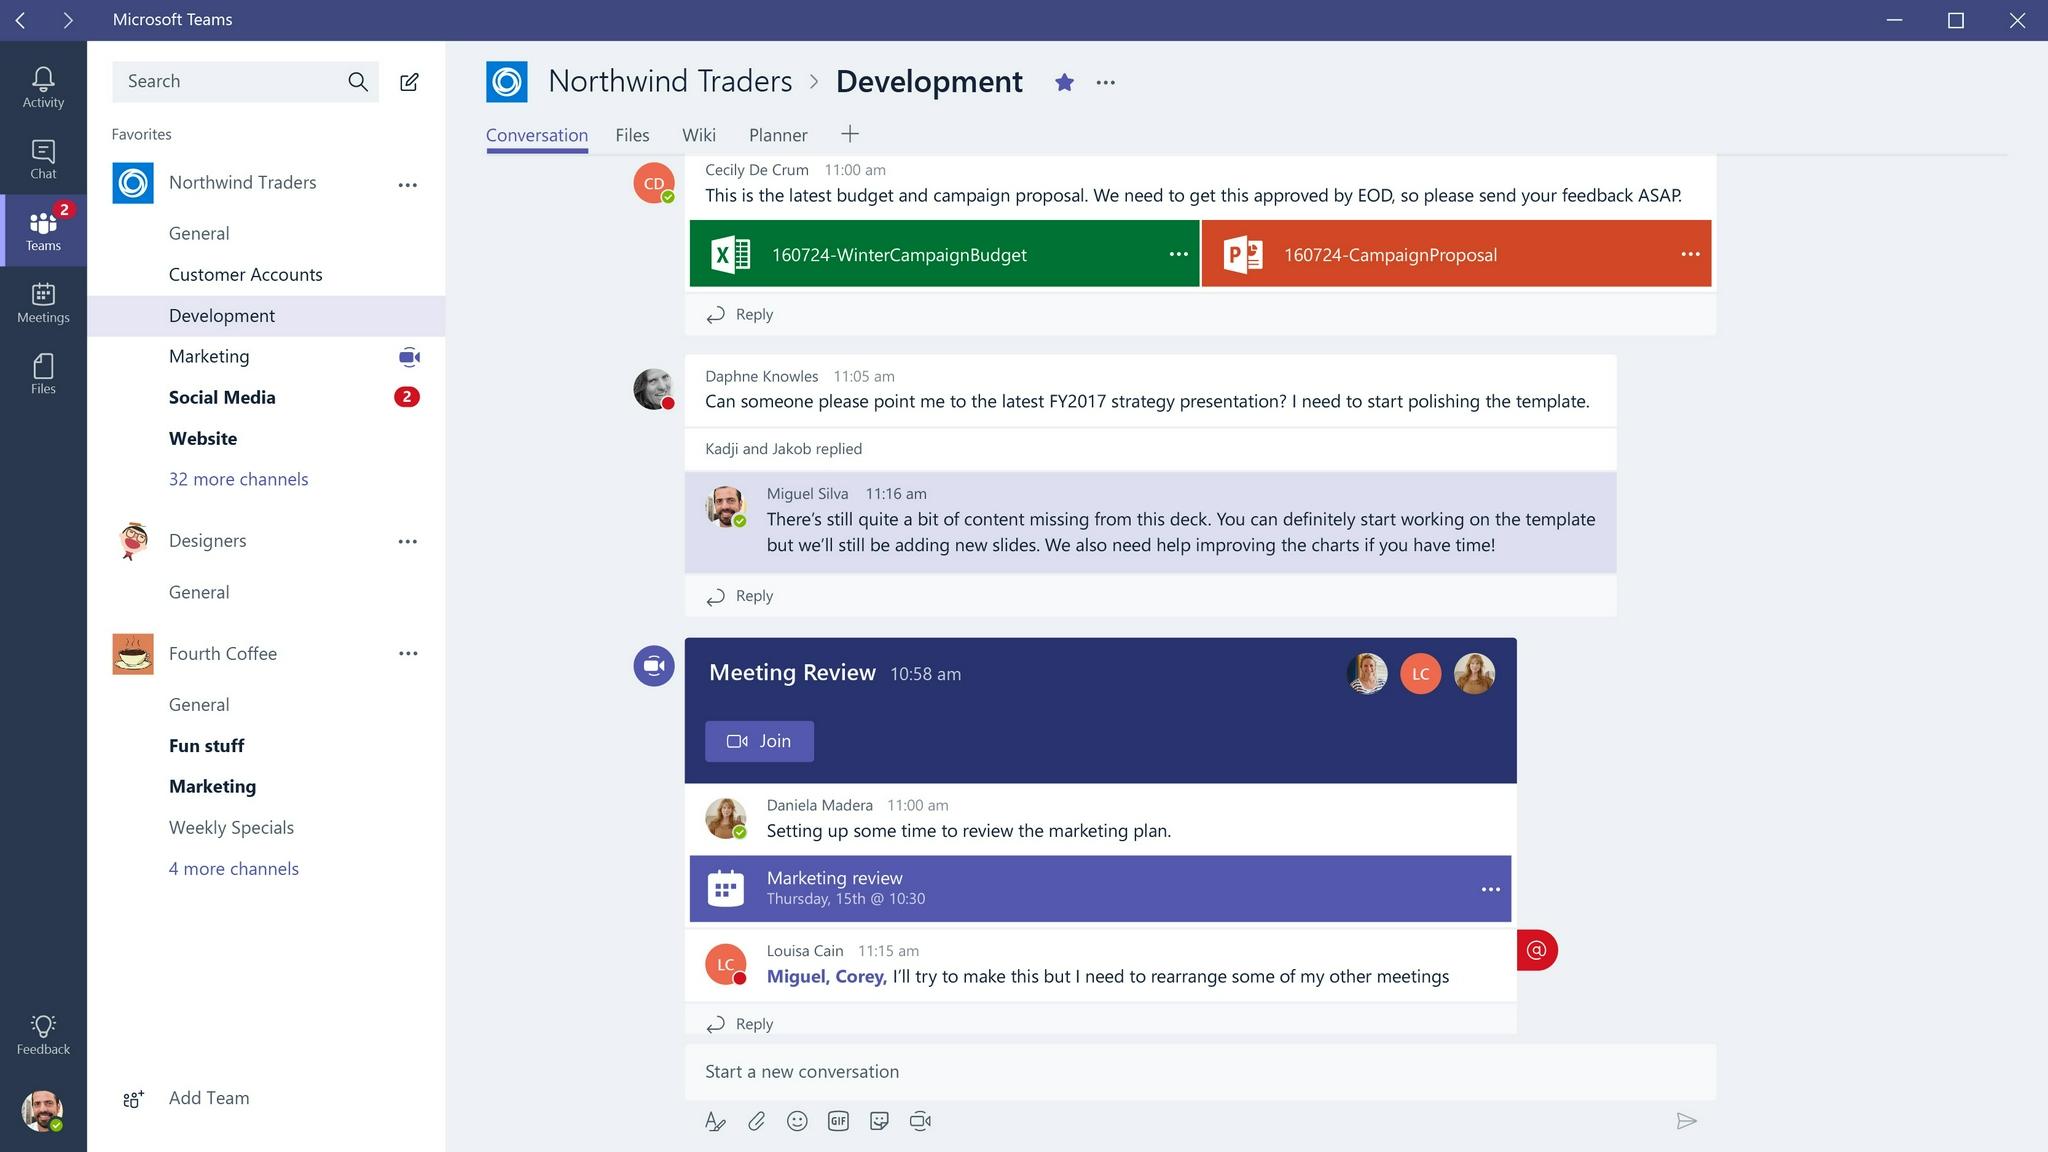Click the Teams icon in sidebar

coord(42,229)
